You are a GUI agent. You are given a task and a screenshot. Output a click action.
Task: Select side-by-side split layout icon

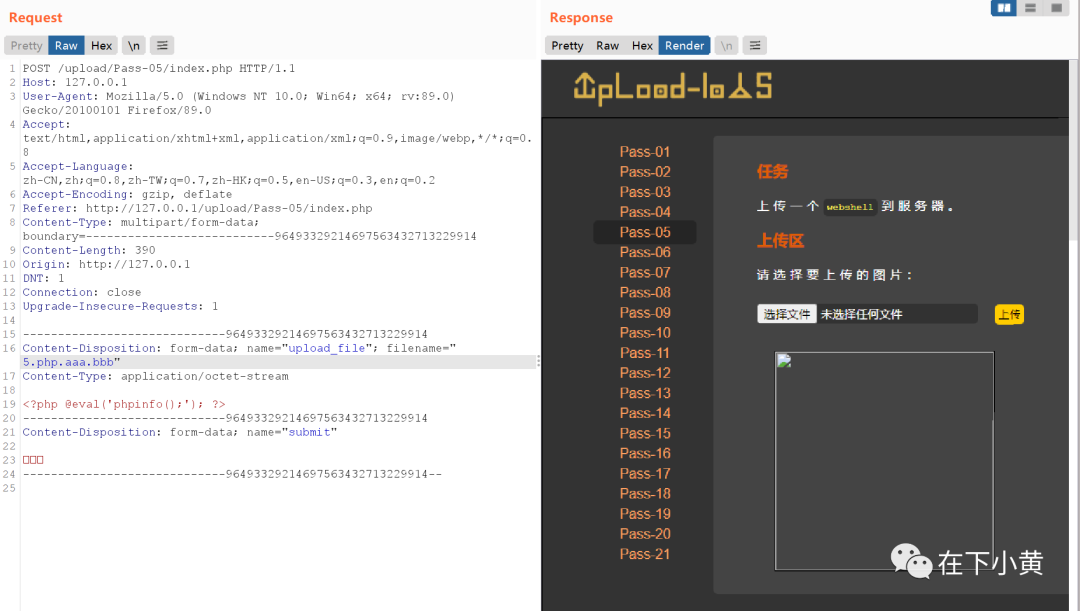pyautogui.click(x=1004, y=8)
